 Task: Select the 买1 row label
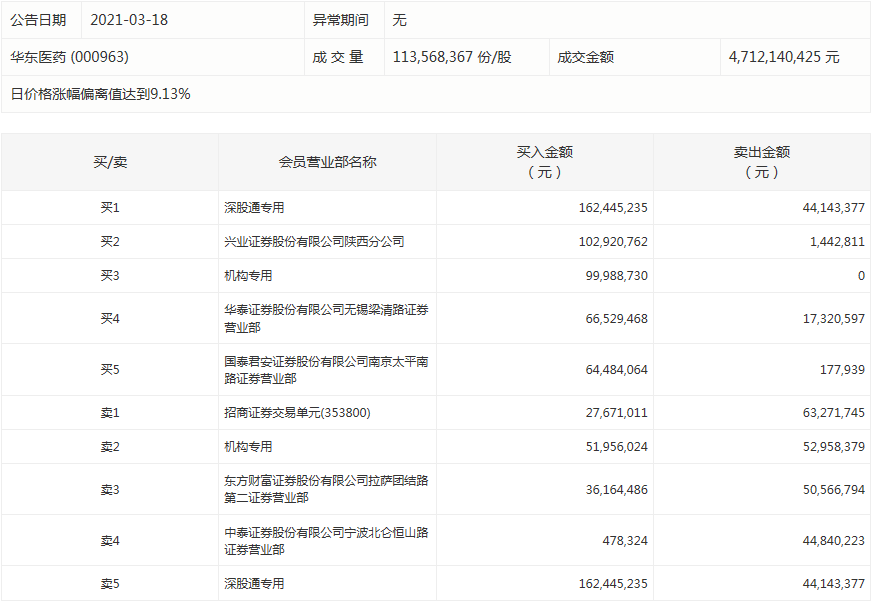point(110,208)
